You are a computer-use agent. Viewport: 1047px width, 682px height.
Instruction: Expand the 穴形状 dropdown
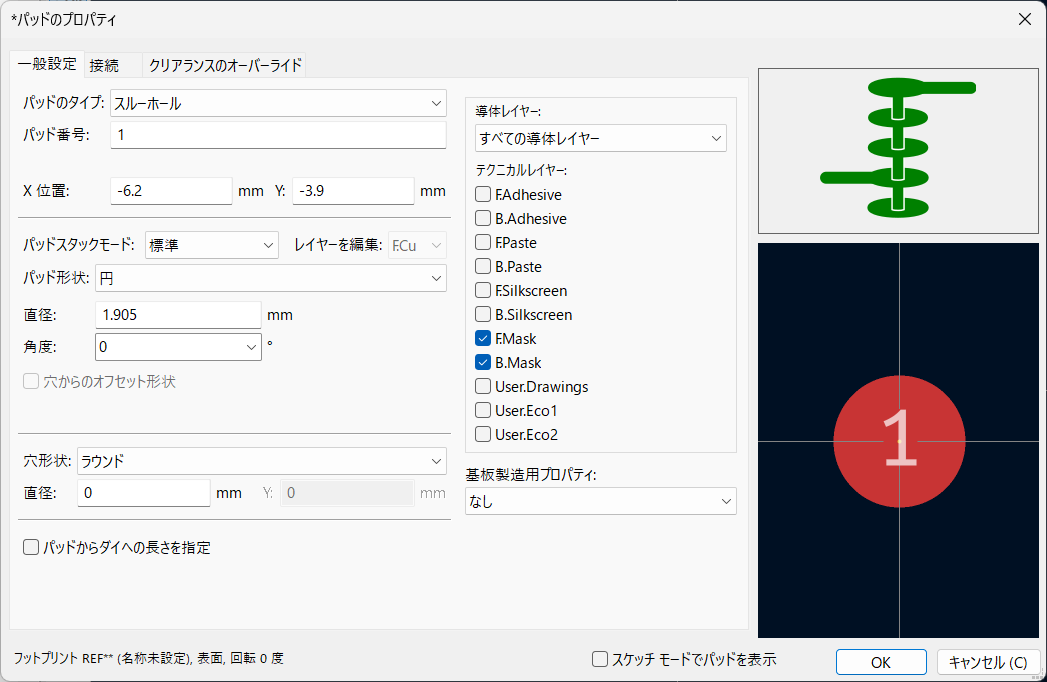(x=261, y=461)
